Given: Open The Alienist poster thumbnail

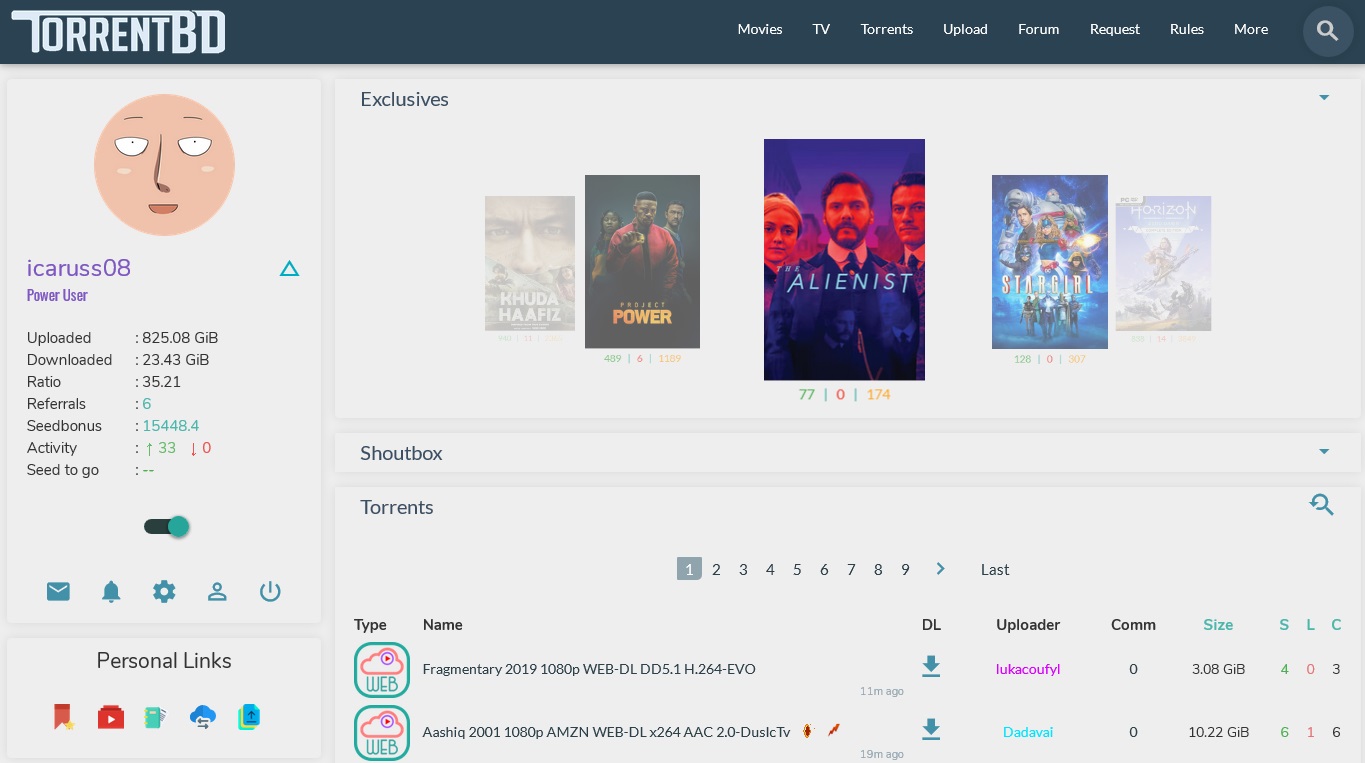Looking at the screenshot, I should [x=844, y=260].
